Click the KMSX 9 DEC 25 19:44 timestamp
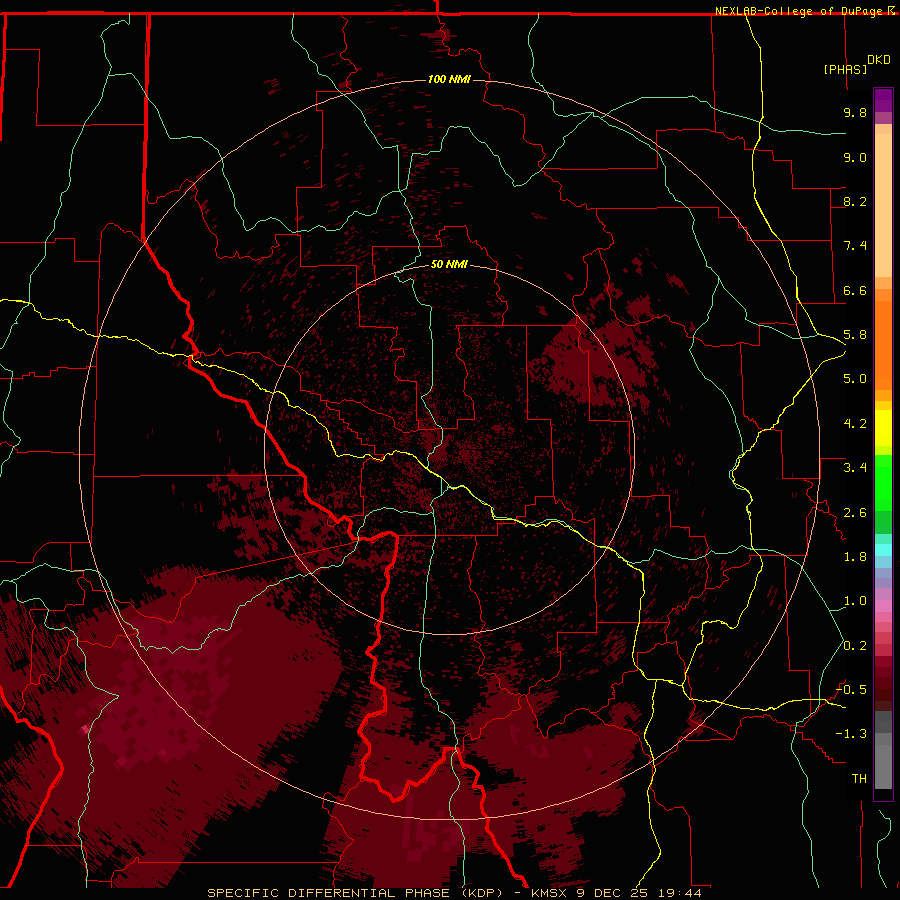 [616, 893]
